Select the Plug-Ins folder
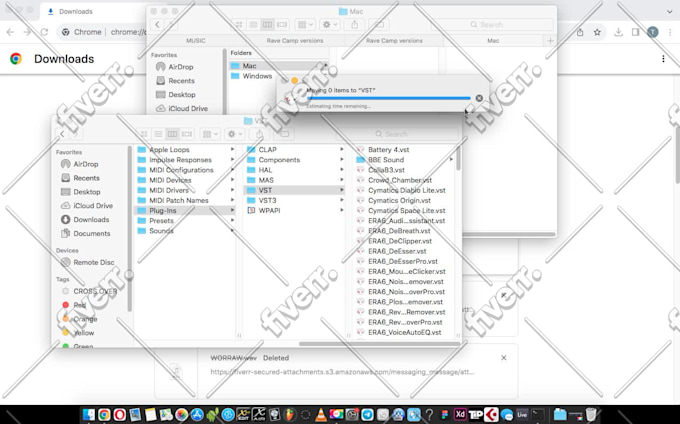 click(x=186, y=210)
